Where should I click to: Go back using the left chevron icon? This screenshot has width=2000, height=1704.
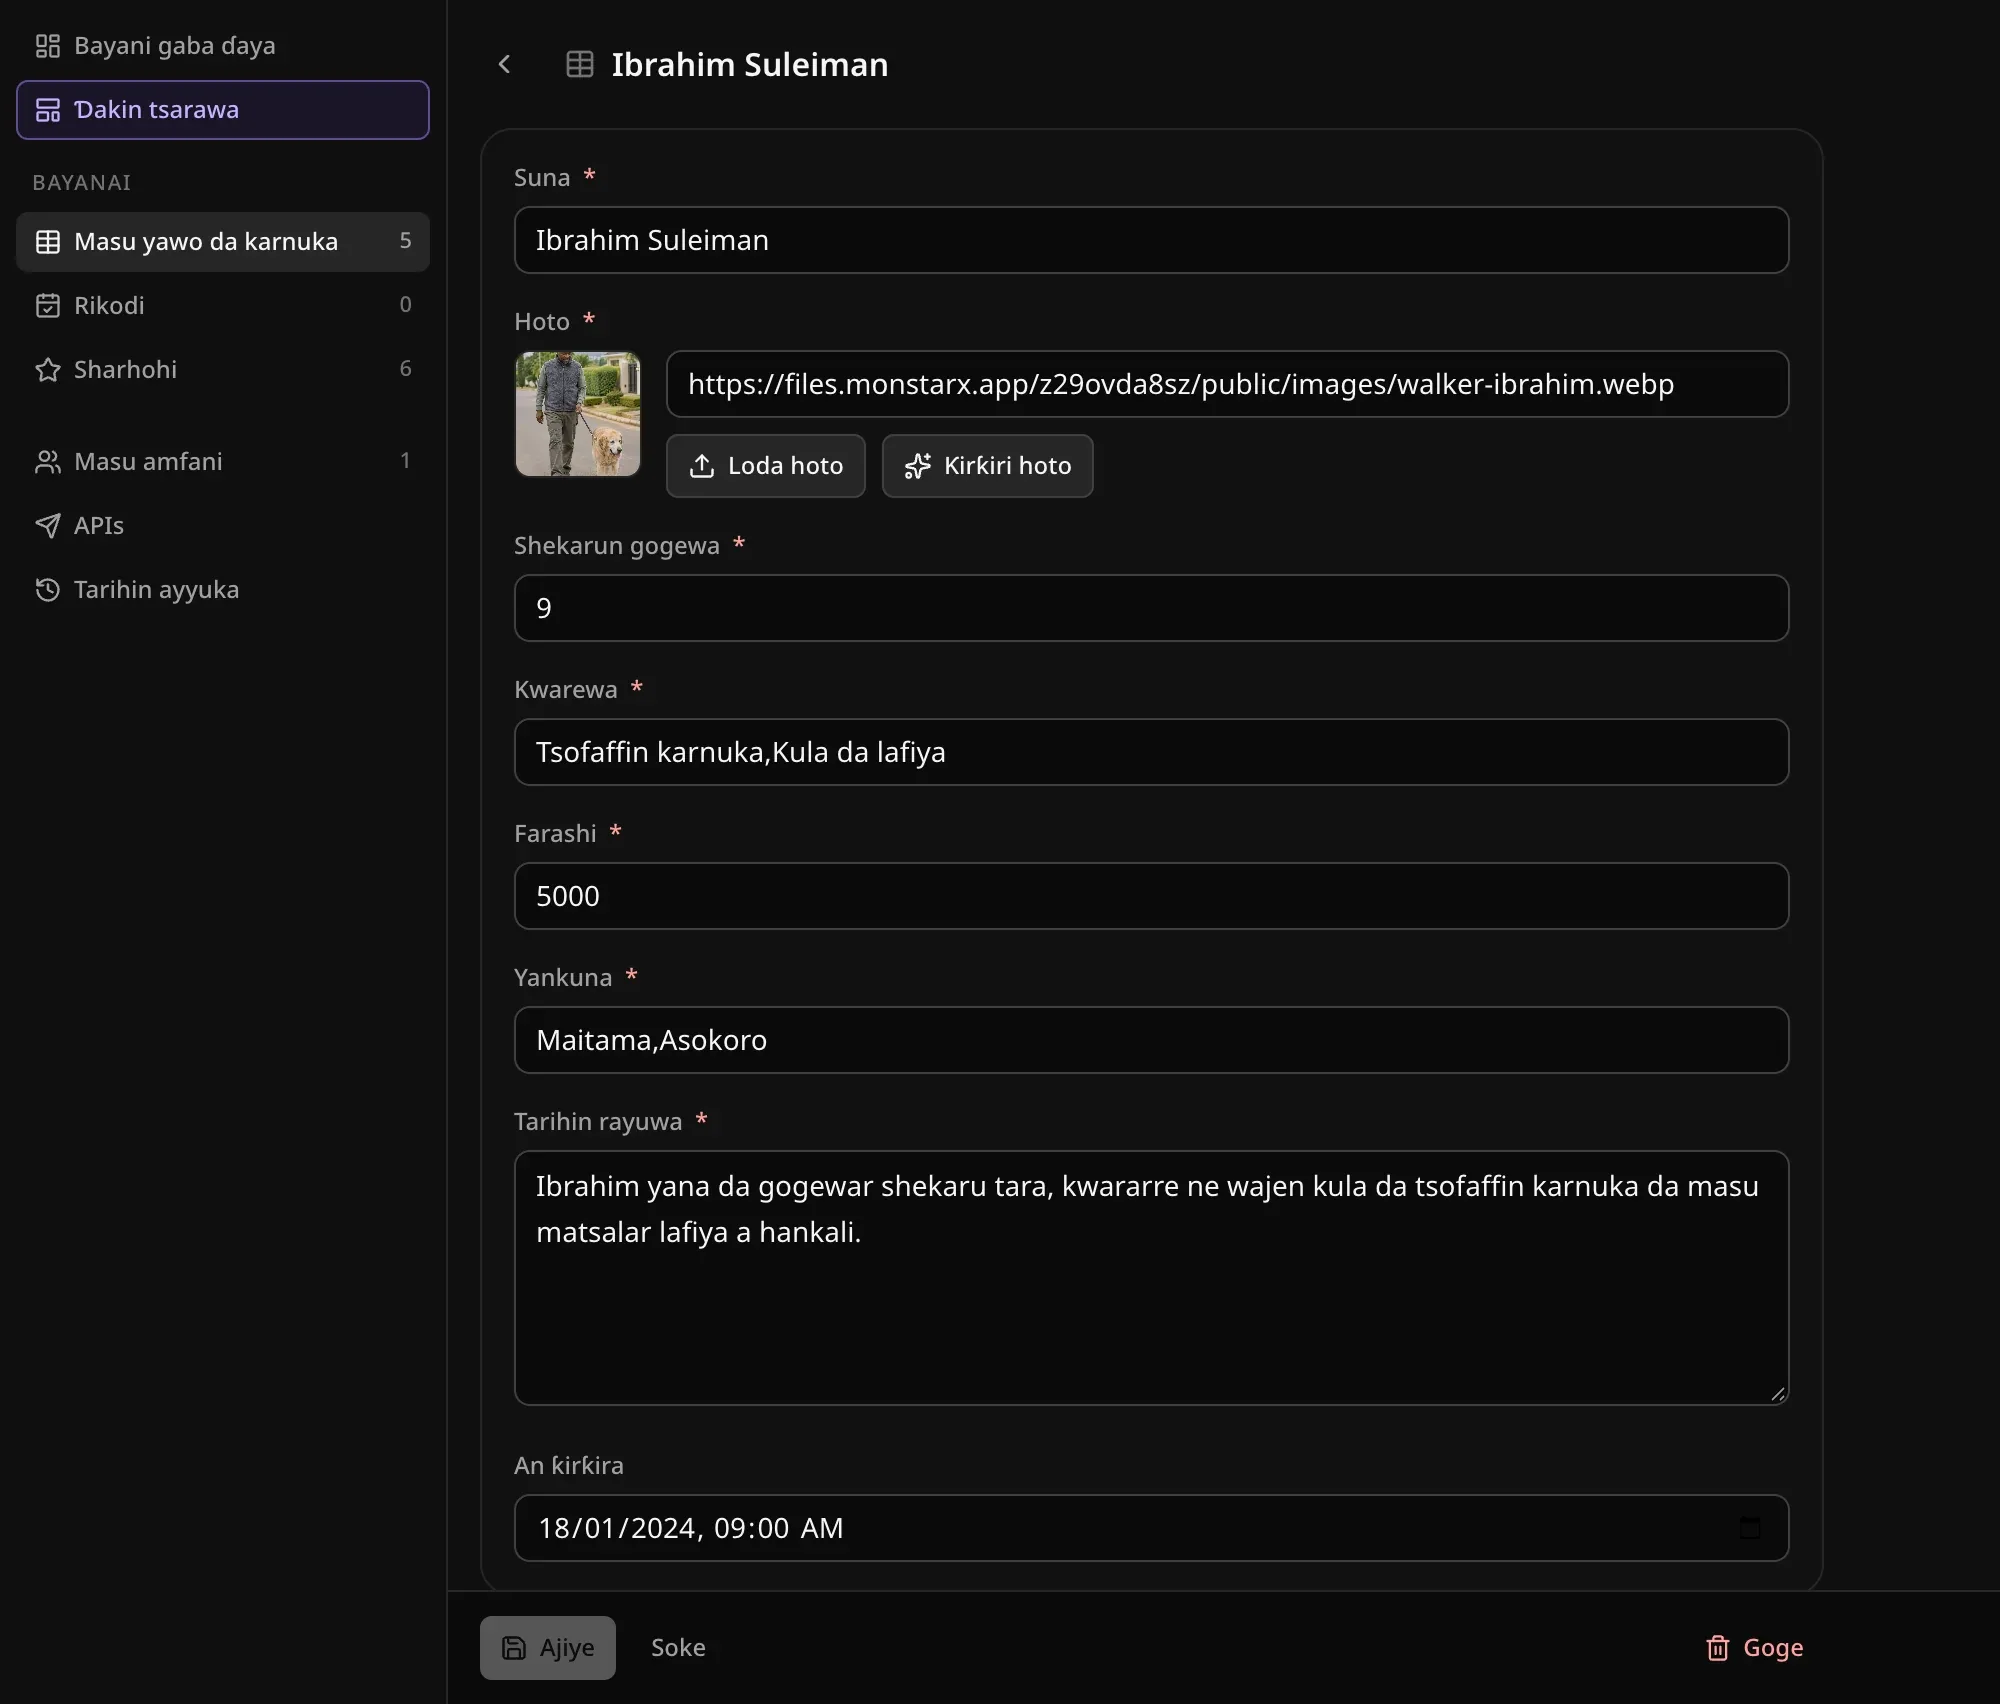(504, 64)
